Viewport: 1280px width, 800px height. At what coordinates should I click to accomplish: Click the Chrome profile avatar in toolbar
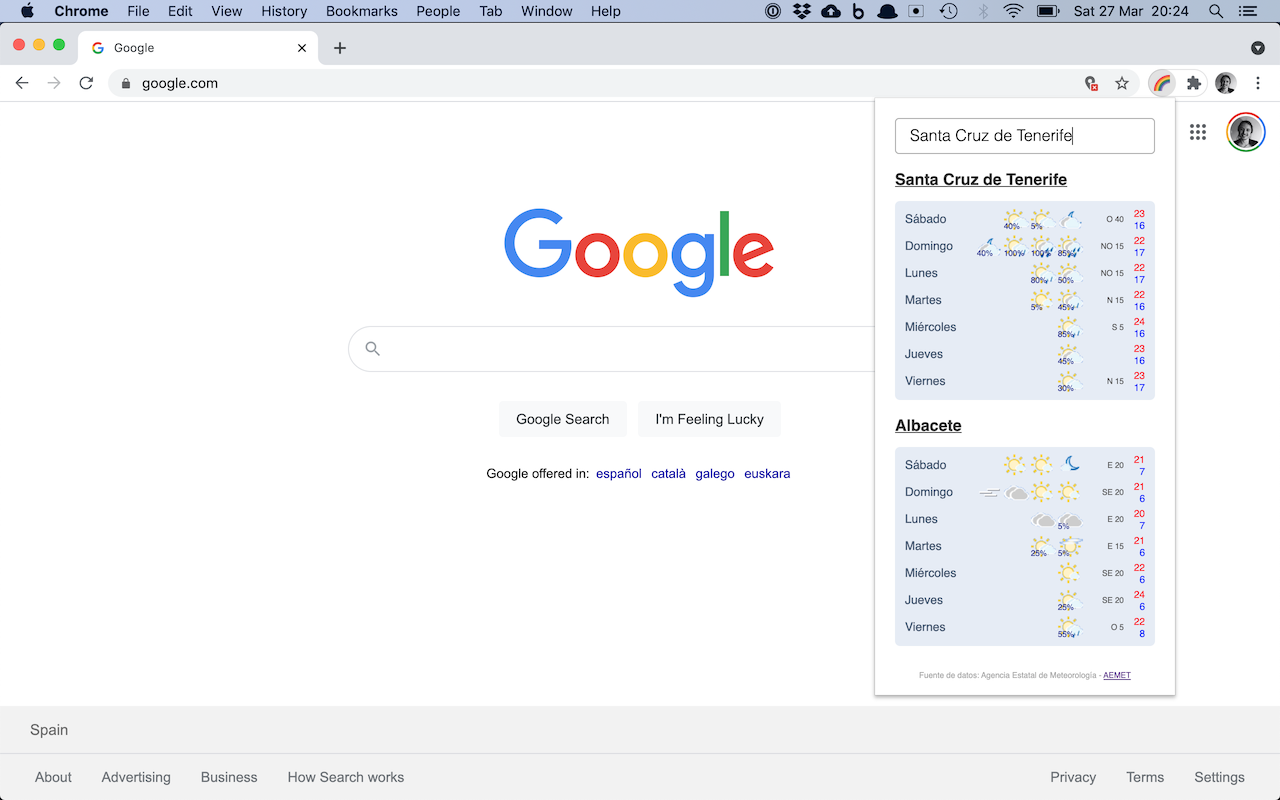click(1226, 83)
